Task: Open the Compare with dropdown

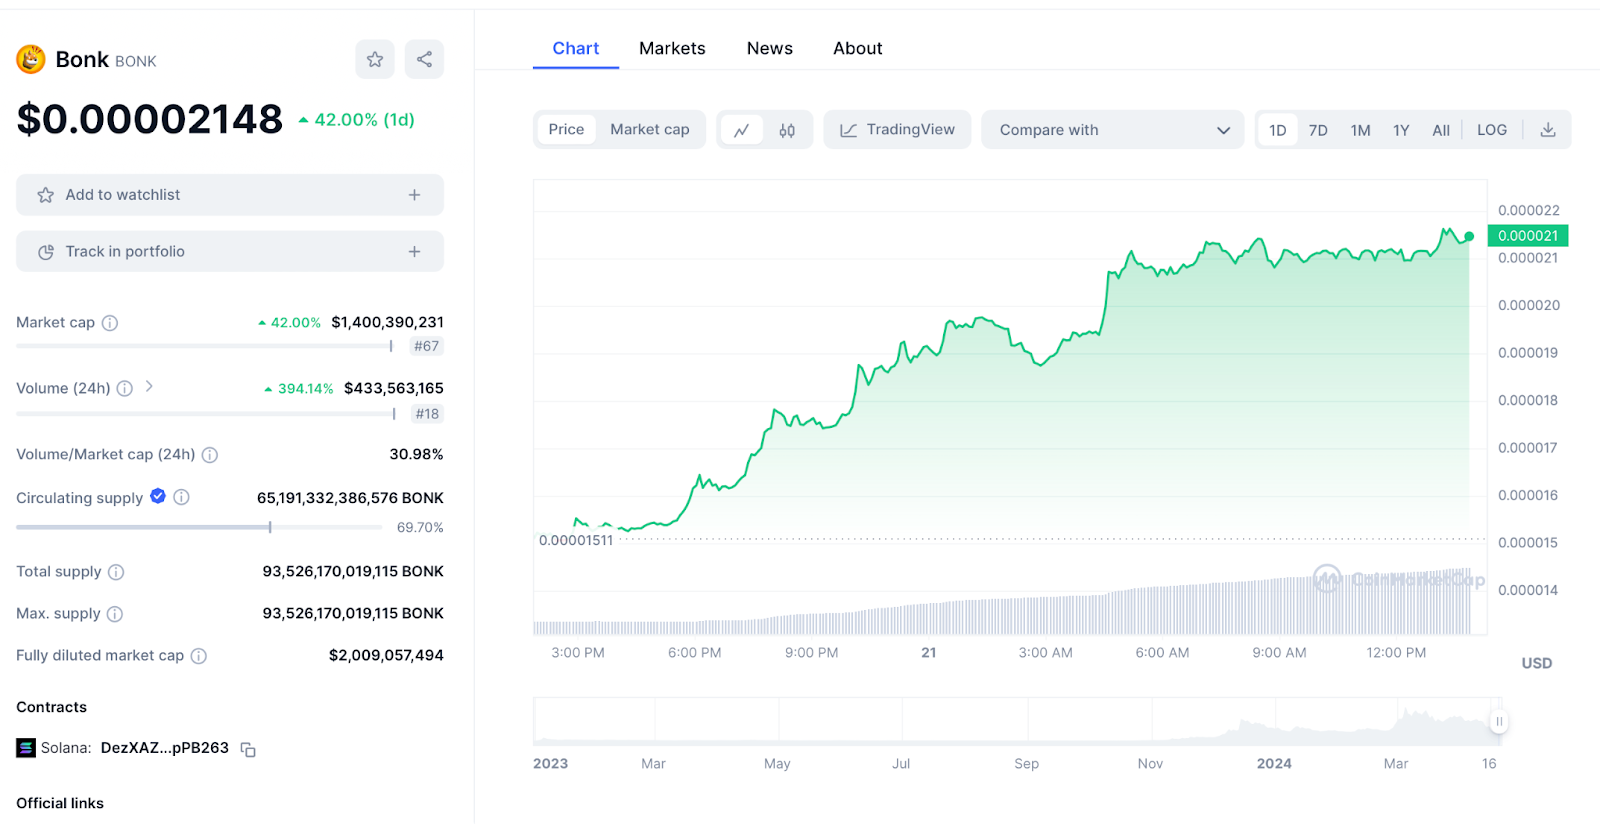Action: (1113, 130)
